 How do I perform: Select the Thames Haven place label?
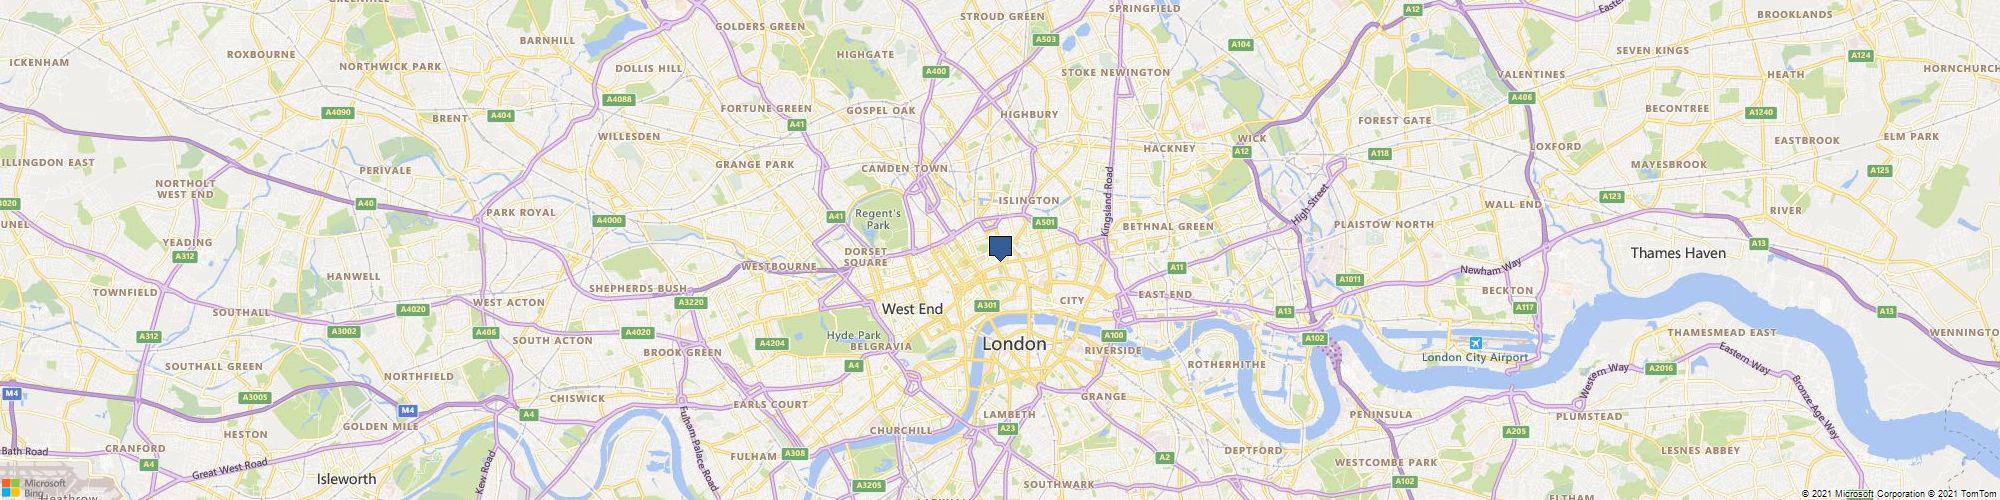pyautogui.click(x=1678, y=253)
